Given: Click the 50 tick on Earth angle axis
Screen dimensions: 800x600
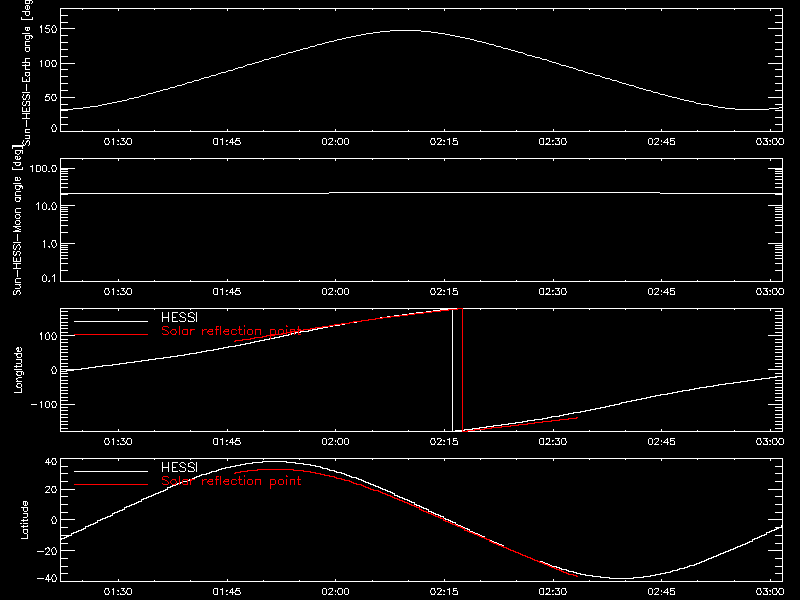Looking at the screenshot, I should [51, 98].
